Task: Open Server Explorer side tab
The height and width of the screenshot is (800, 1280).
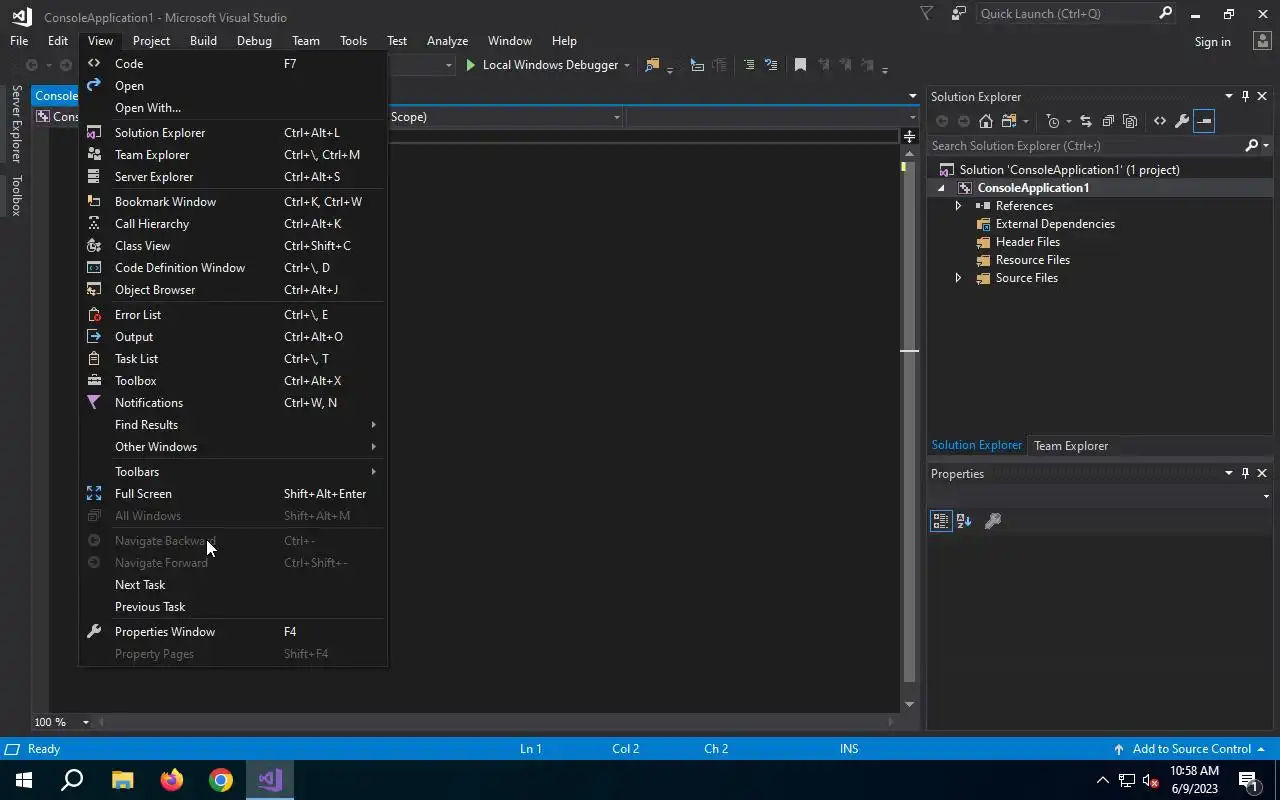Action: point(16,124)
